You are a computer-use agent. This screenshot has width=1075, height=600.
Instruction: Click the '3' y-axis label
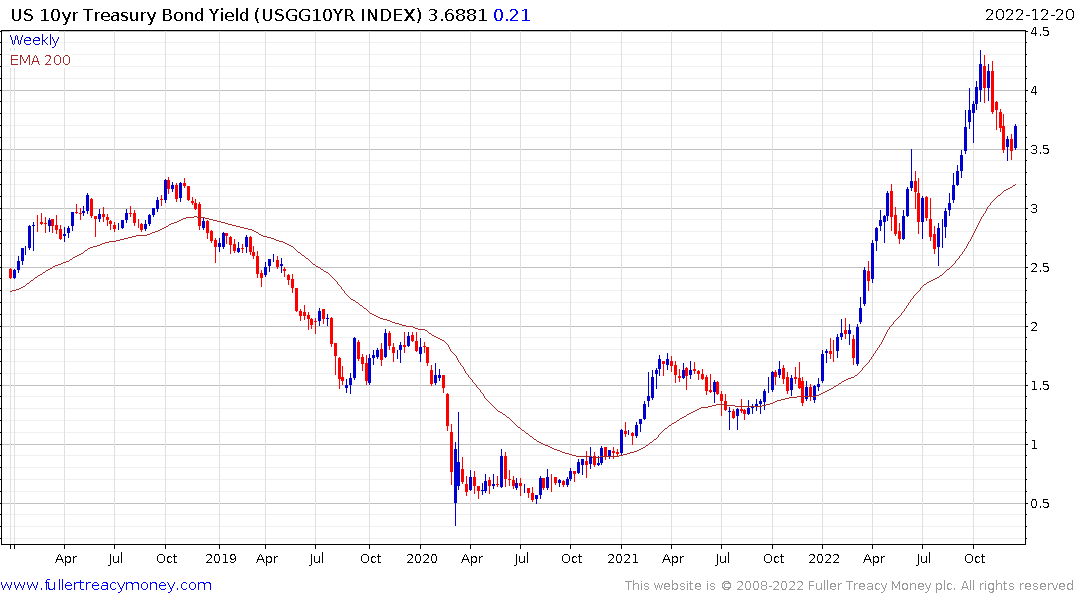point(1035,208)
